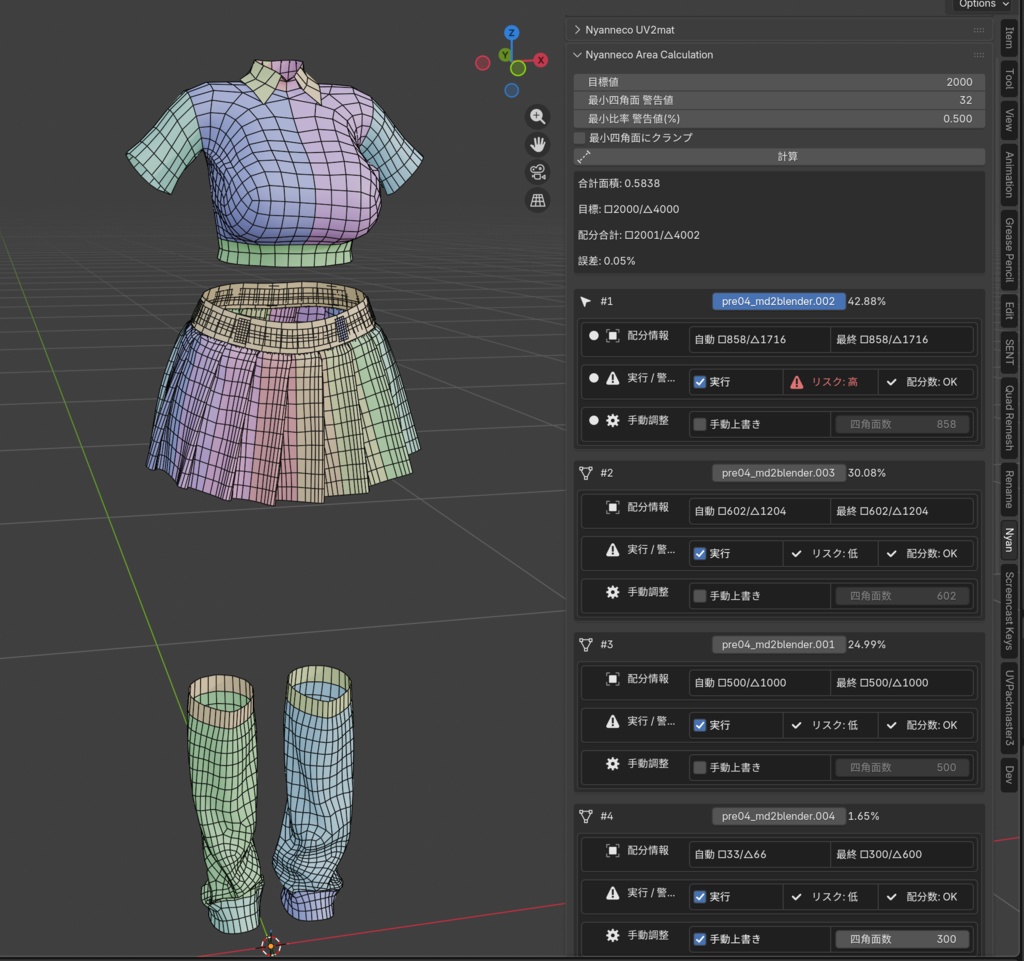Click the blue Z axis gizmo ball
The image size is (1024, 961).
[511, 33]
